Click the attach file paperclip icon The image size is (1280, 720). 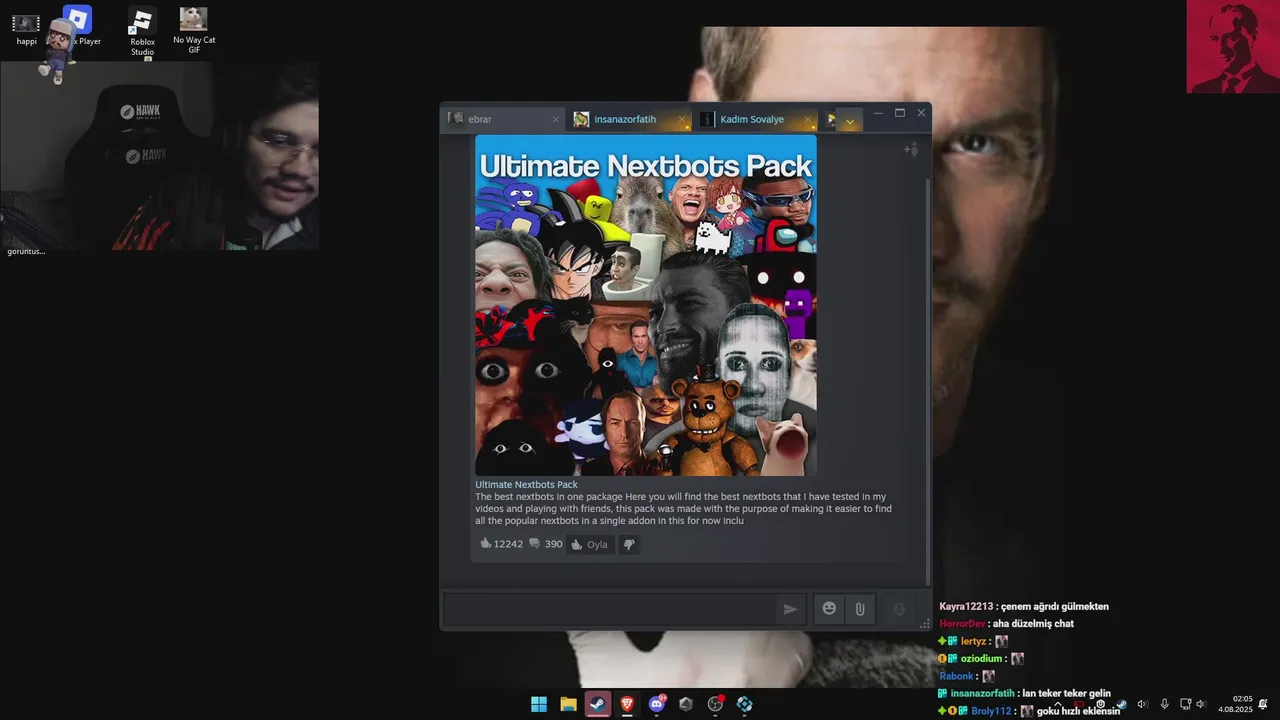pyautogui.click(x=859, y=608)
